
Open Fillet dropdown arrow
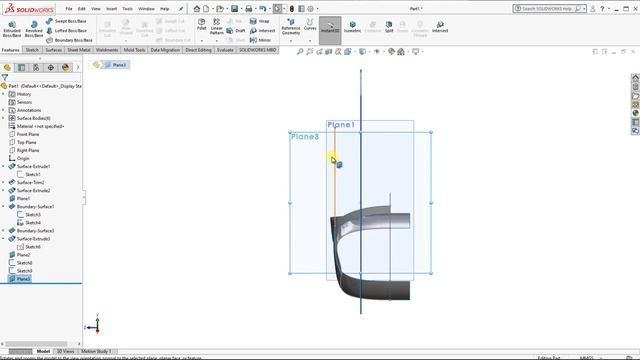[202, 41]
